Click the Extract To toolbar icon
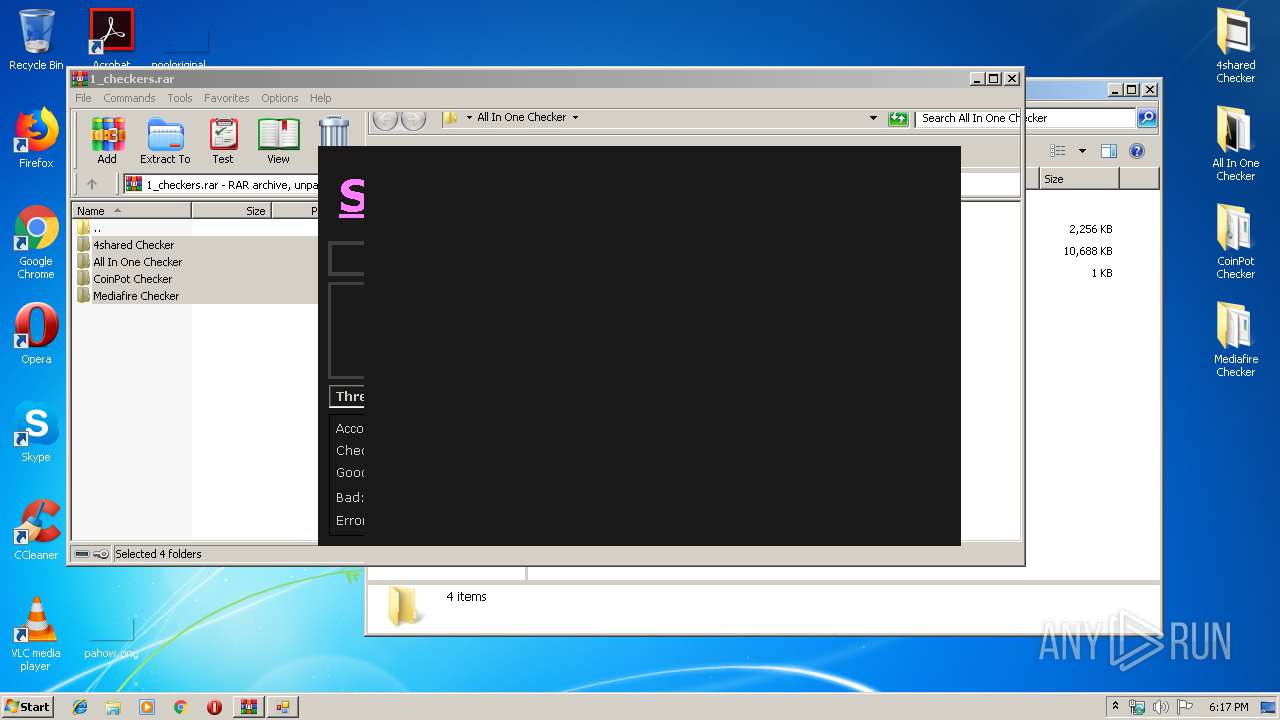The image size is (1280, 720). coord(165,141)
